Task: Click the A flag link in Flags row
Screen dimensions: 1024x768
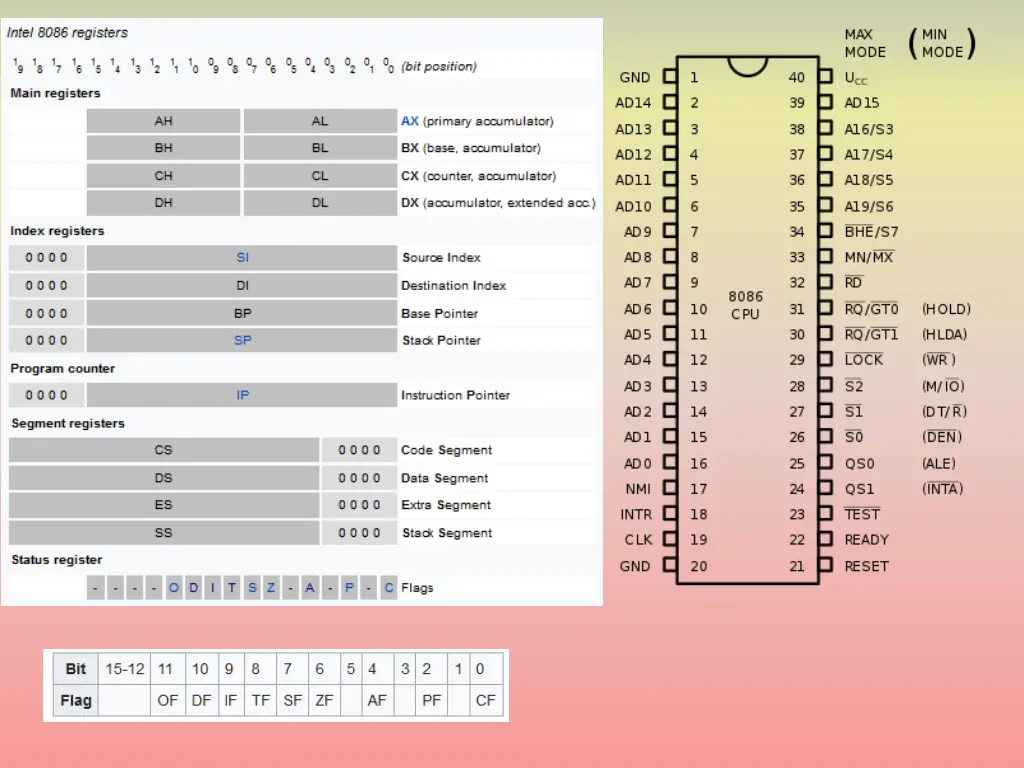Action: pos(310,588)
